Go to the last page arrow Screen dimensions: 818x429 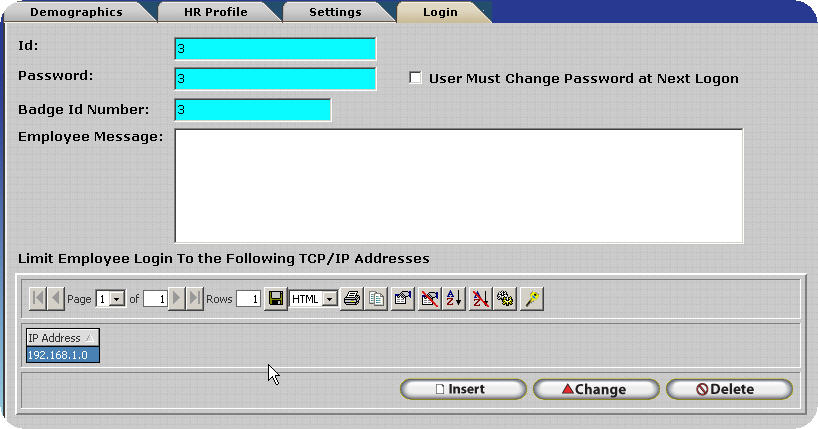[x=195, y=299]
